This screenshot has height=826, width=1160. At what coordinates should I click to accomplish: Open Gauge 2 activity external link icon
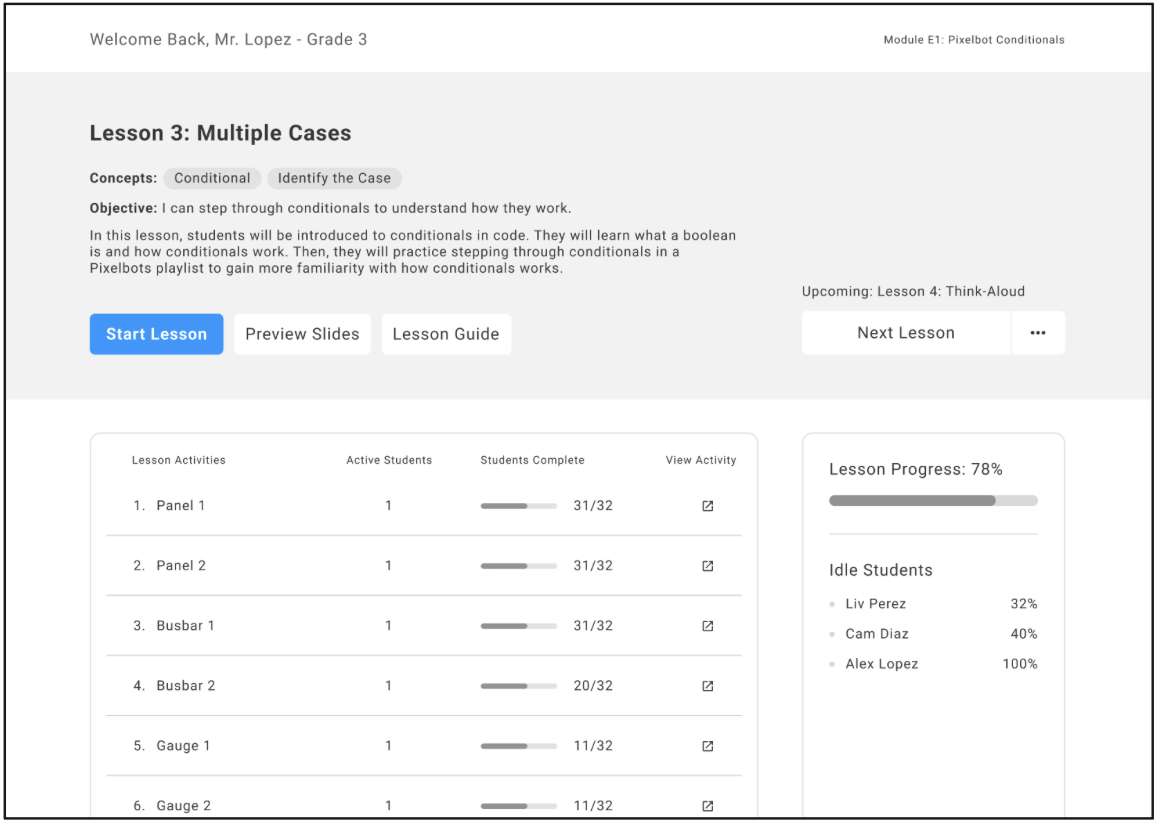click(707, 806)
